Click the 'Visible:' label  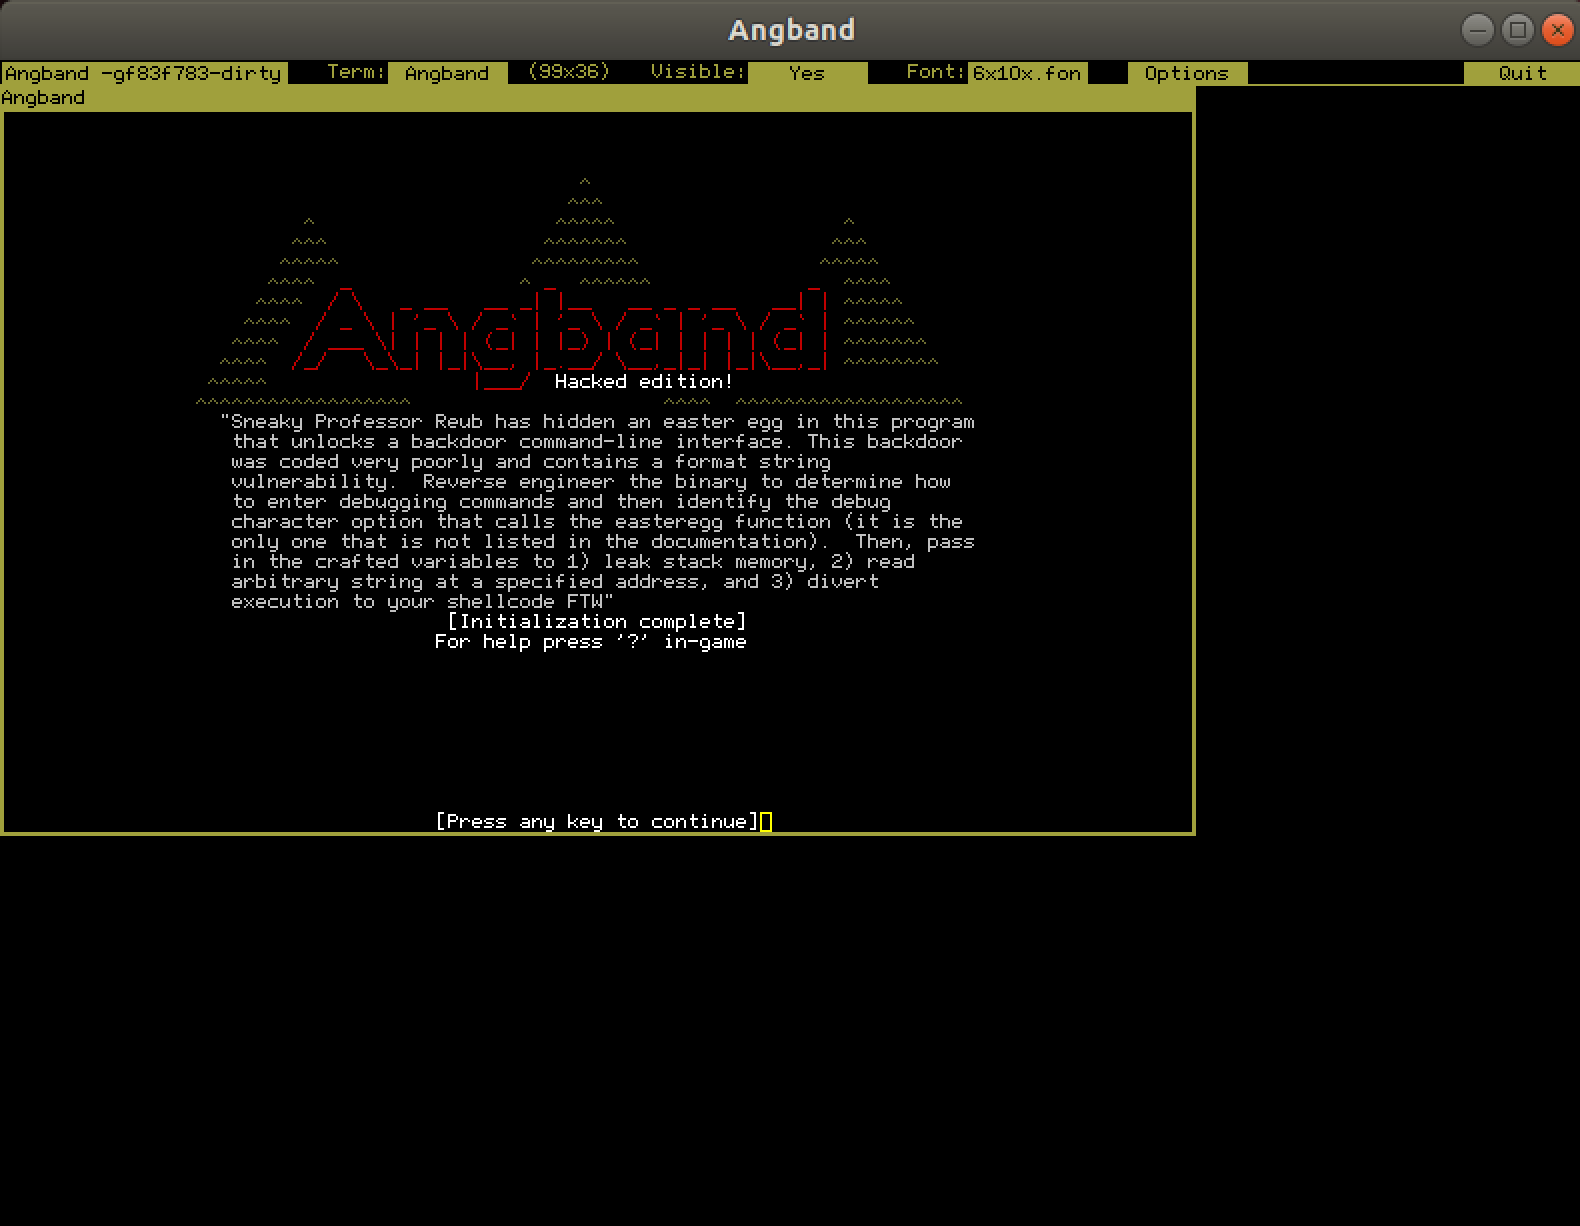[x=698, y=72]
